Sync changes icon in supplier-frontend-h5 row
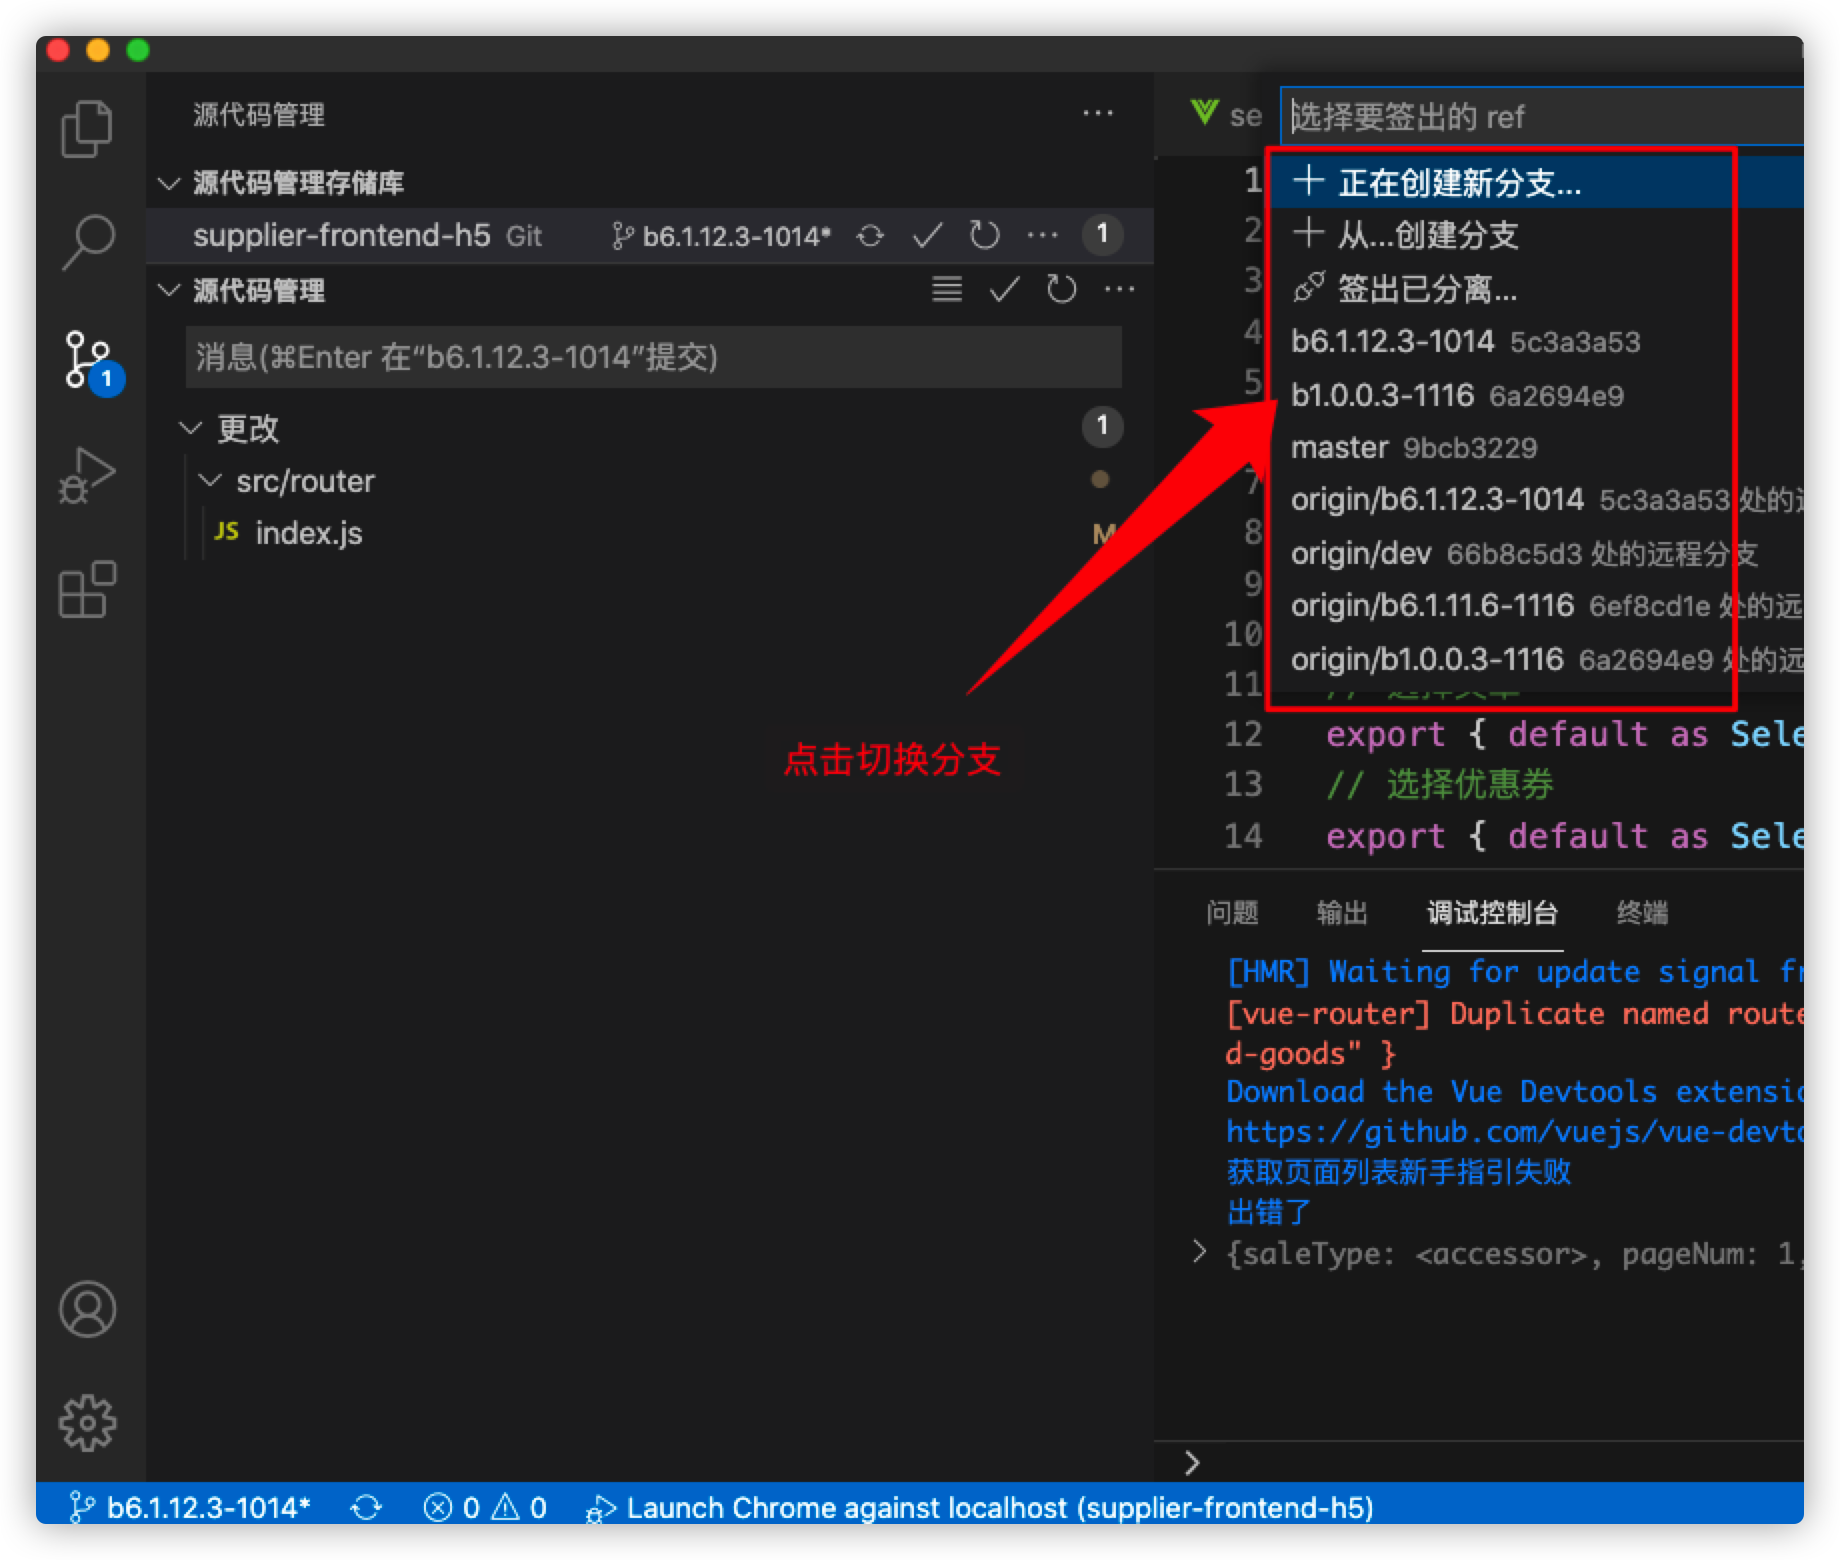This screenshot has width=1840, height=1560. (871, 236)
